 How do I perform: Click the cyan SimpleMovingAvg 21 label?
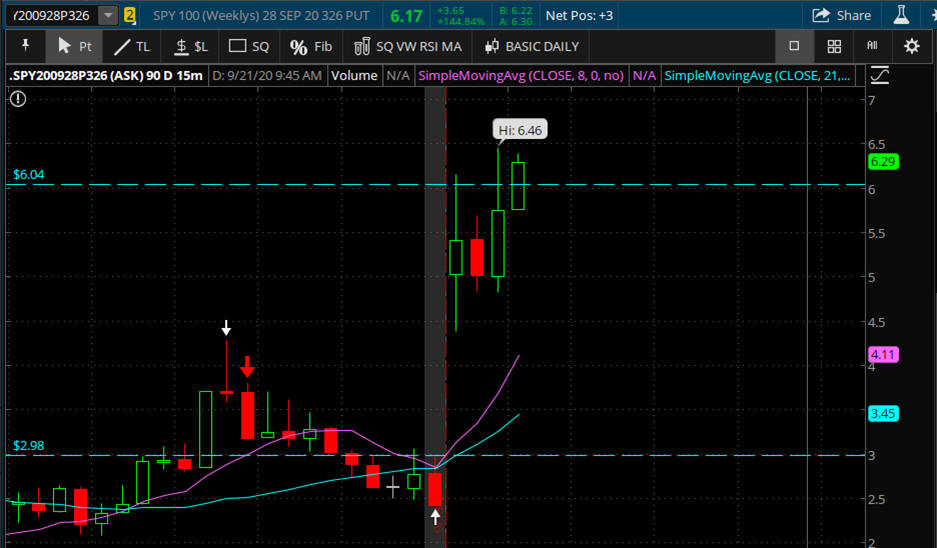pyautogui.click(x=757, y=76)
